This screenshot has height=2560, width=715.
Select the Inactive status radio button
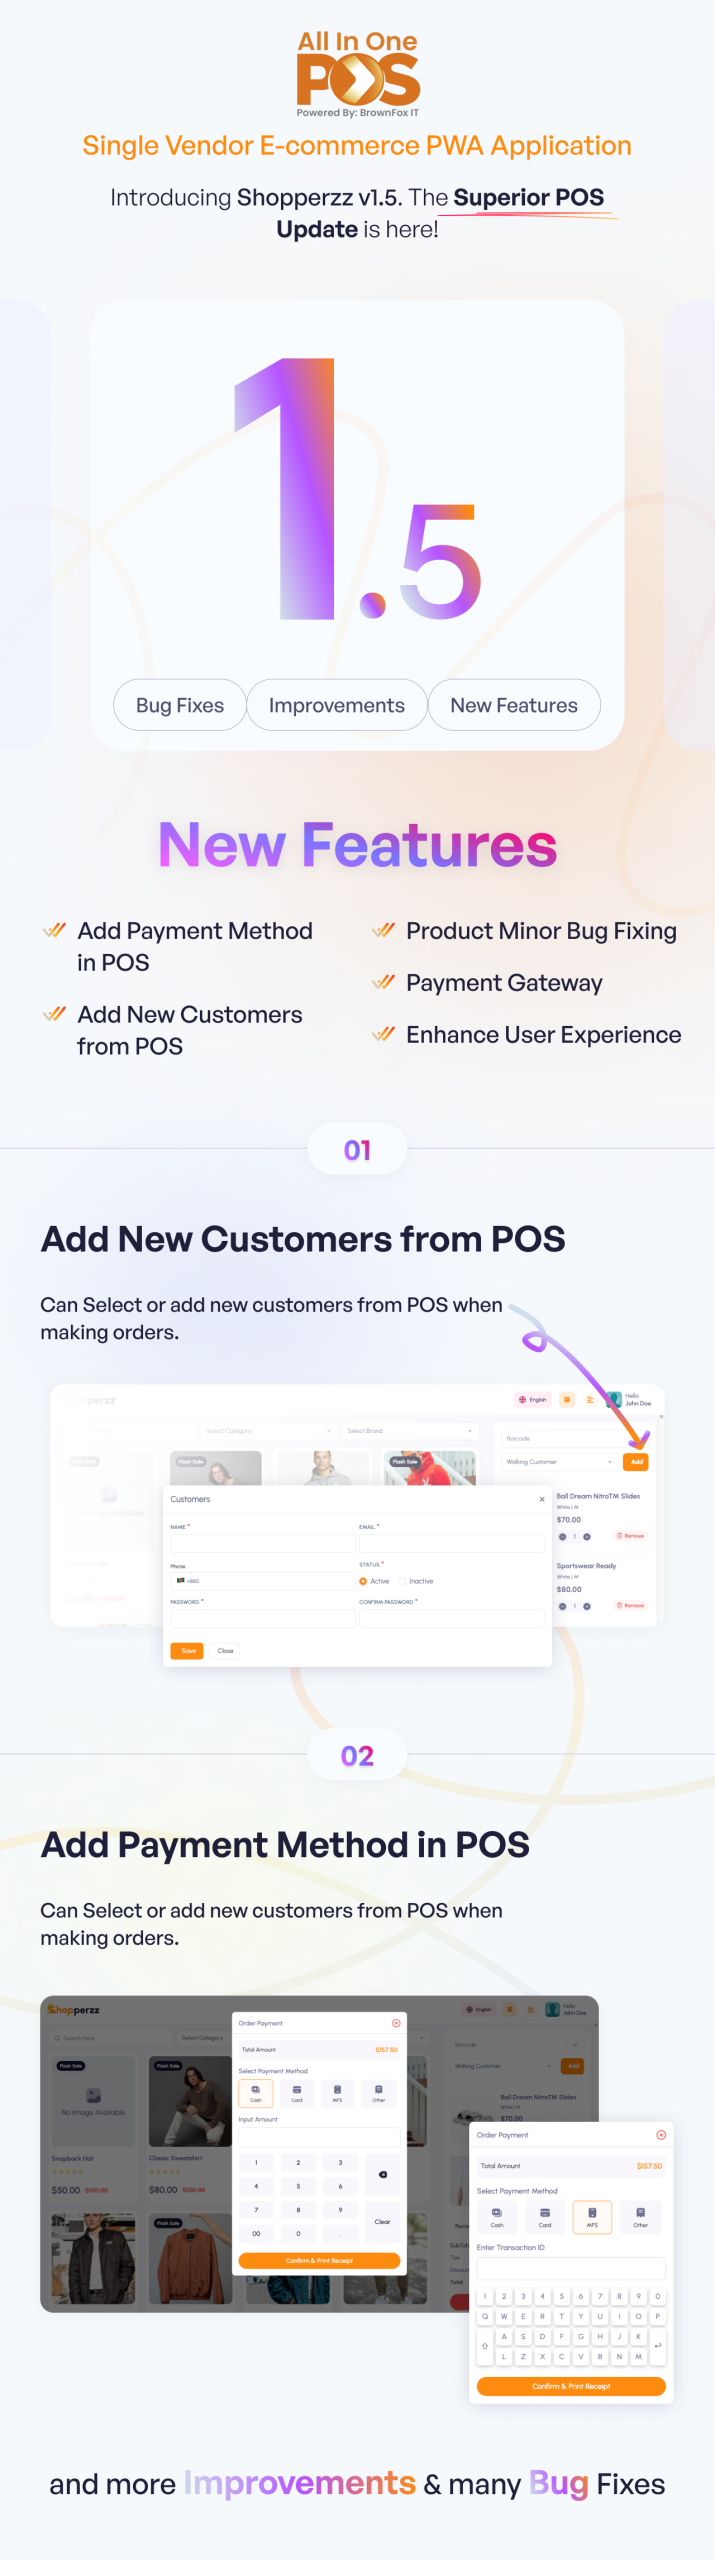[x=402, y=1581]
